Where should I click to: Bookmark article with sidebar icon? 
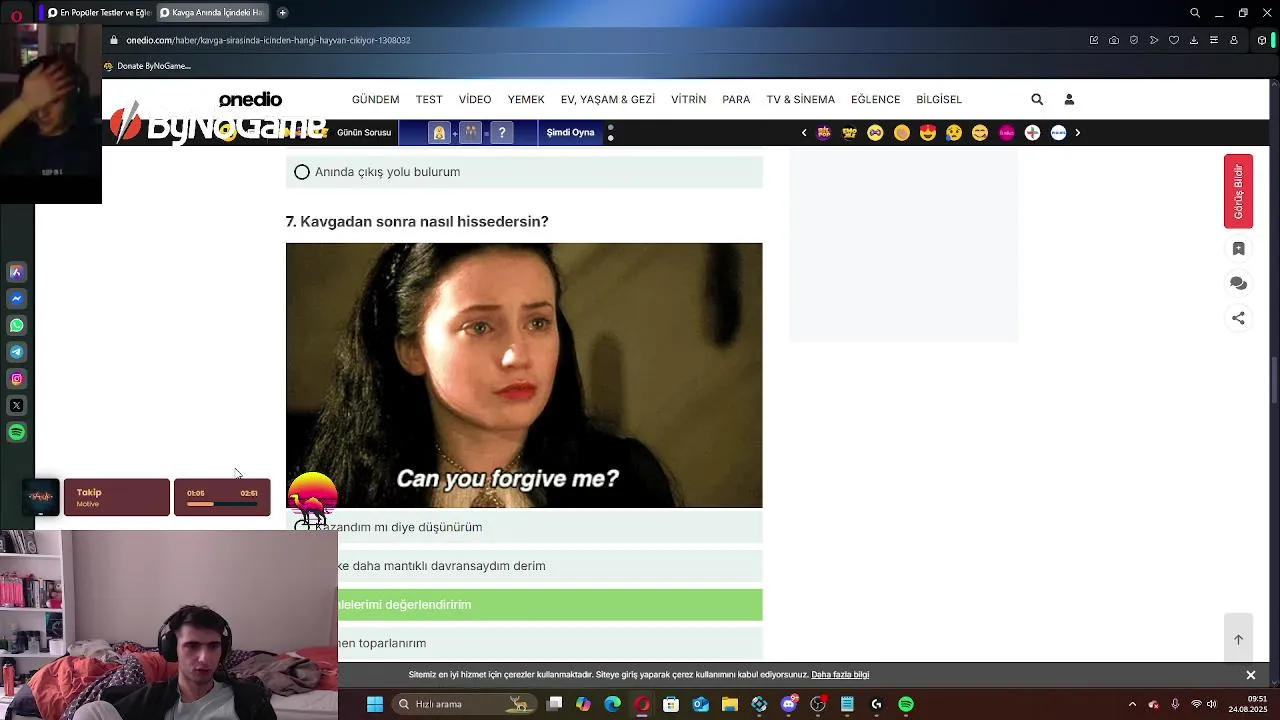click(1238, 248)
